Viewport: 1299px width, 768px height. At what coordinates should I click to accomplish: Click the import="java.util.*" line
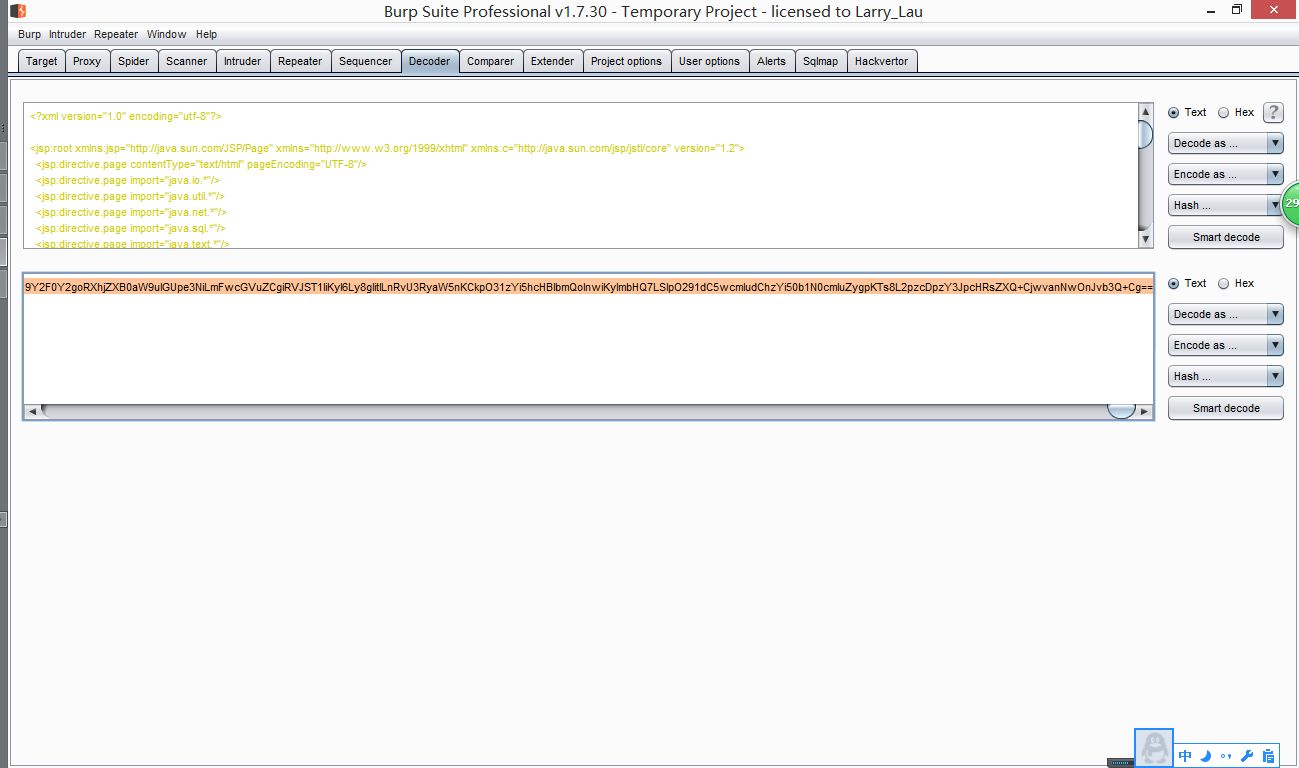tap(130, 196)
